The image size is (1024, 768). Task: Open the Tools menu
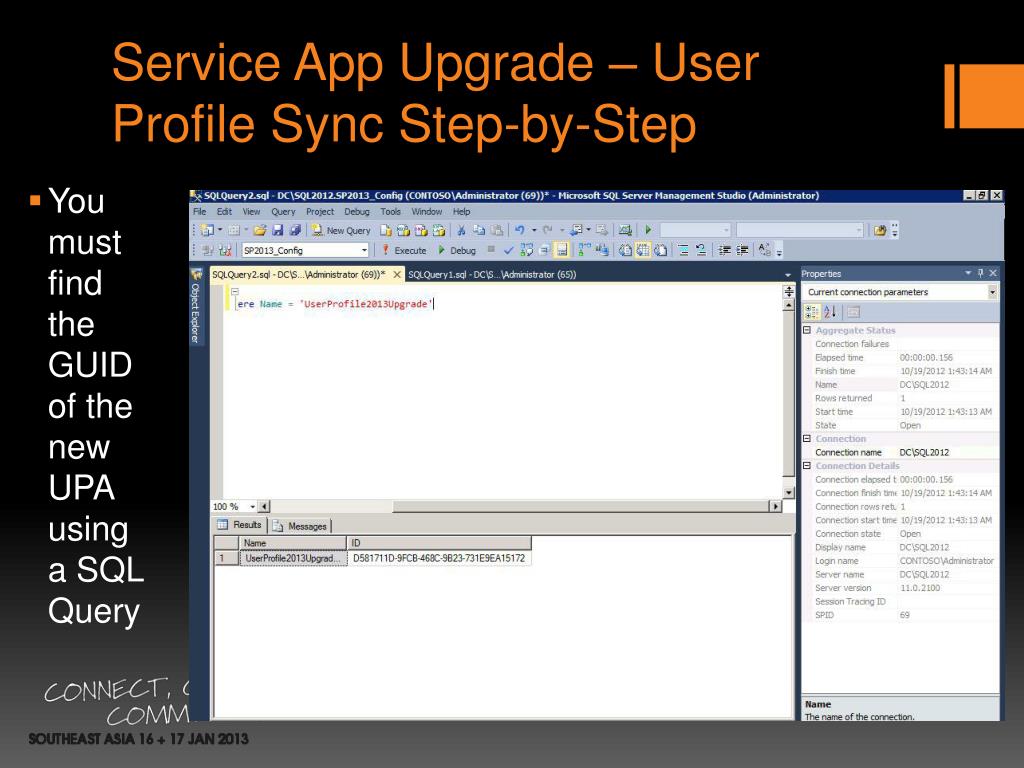coord(391,212)
